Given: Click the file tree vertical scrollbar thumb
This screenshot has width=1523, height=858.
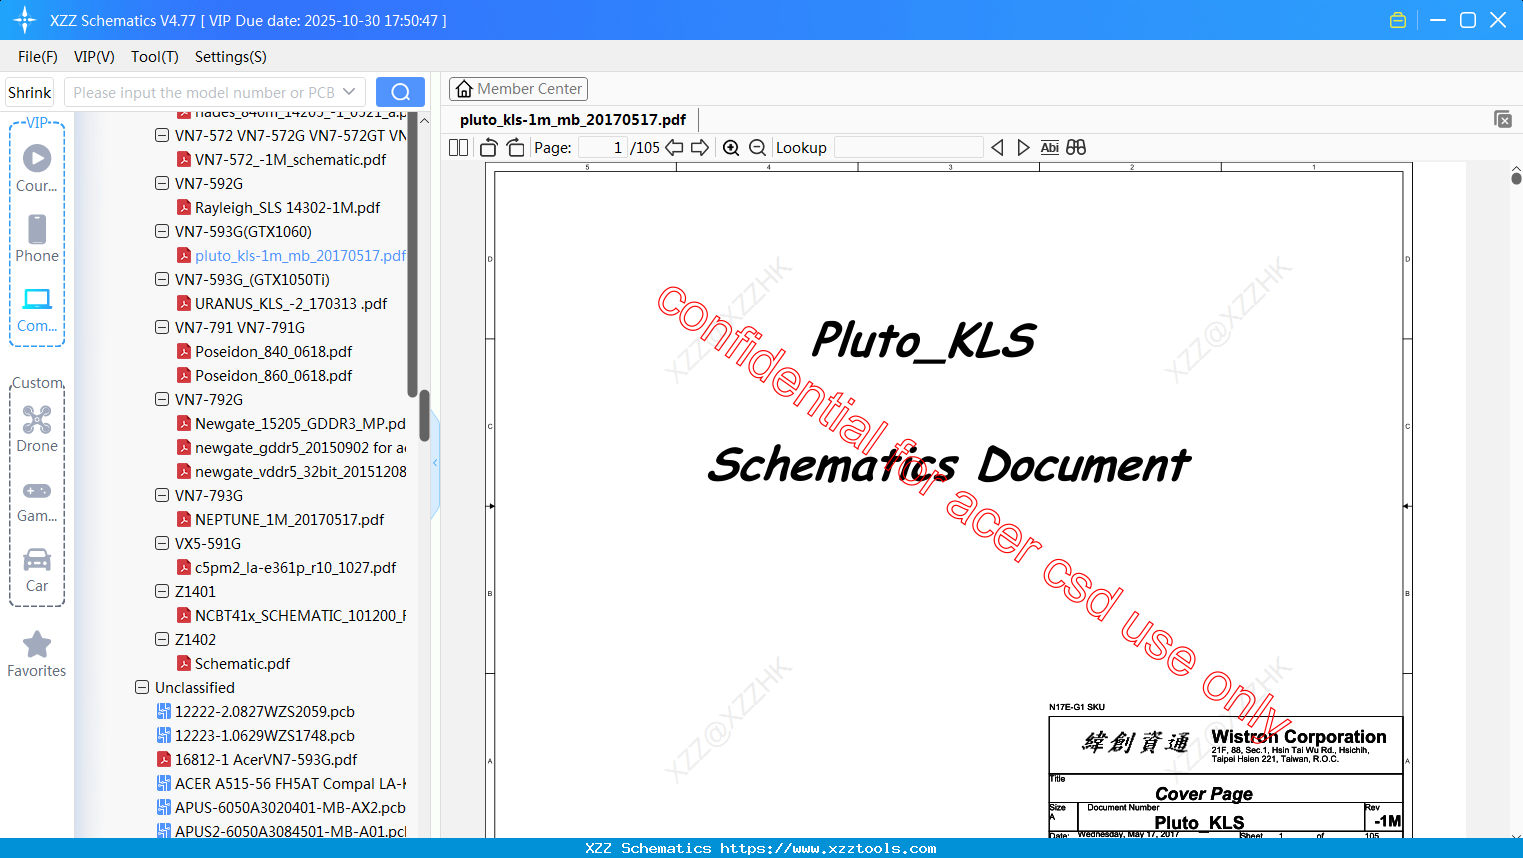Looking at the screenshot, I should [x=424, y=415].
